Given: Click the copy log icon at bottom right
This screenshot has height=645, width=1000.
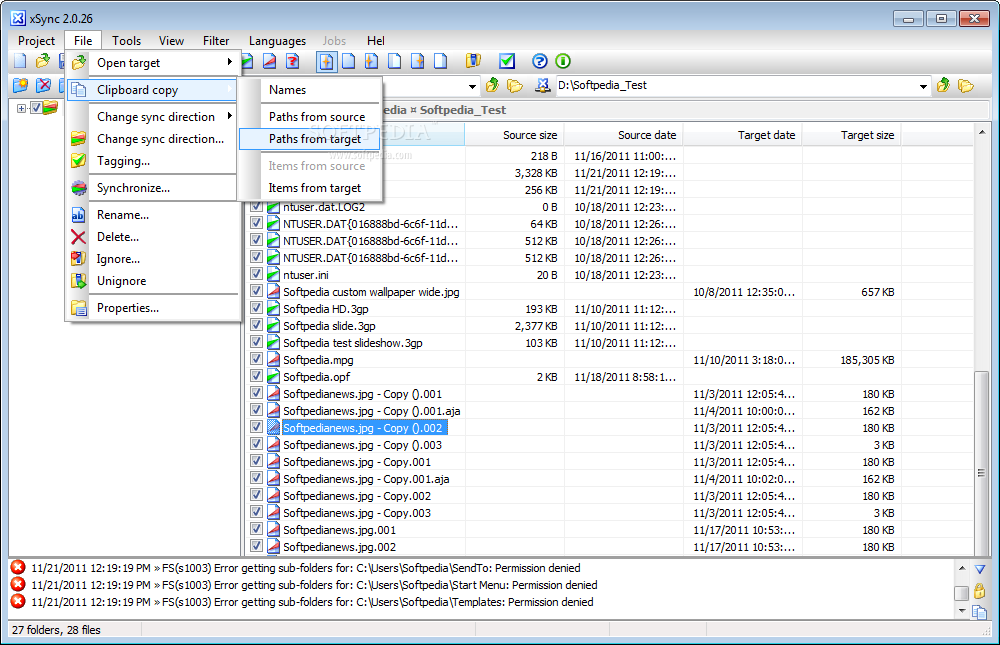Looking at the screenshot, I should [980, 612].
